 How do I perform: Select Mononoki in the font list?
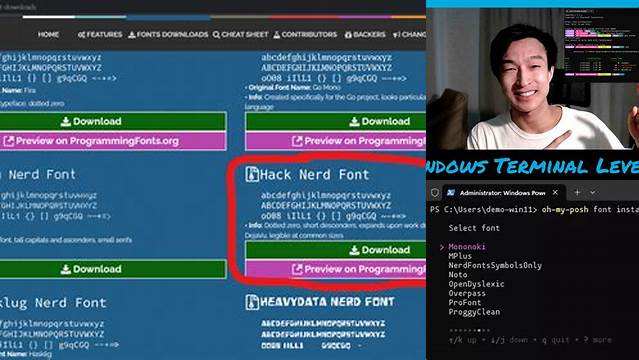[x=467, y=247]
